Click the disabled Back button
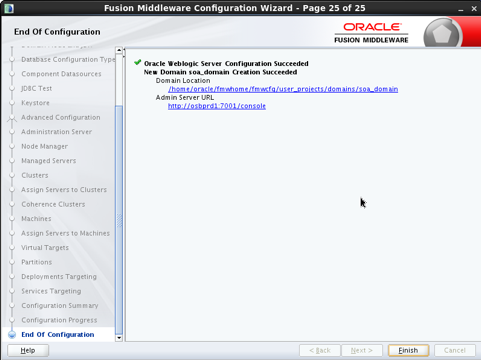Viewport: 481px width, 360px height. (320, 350)
